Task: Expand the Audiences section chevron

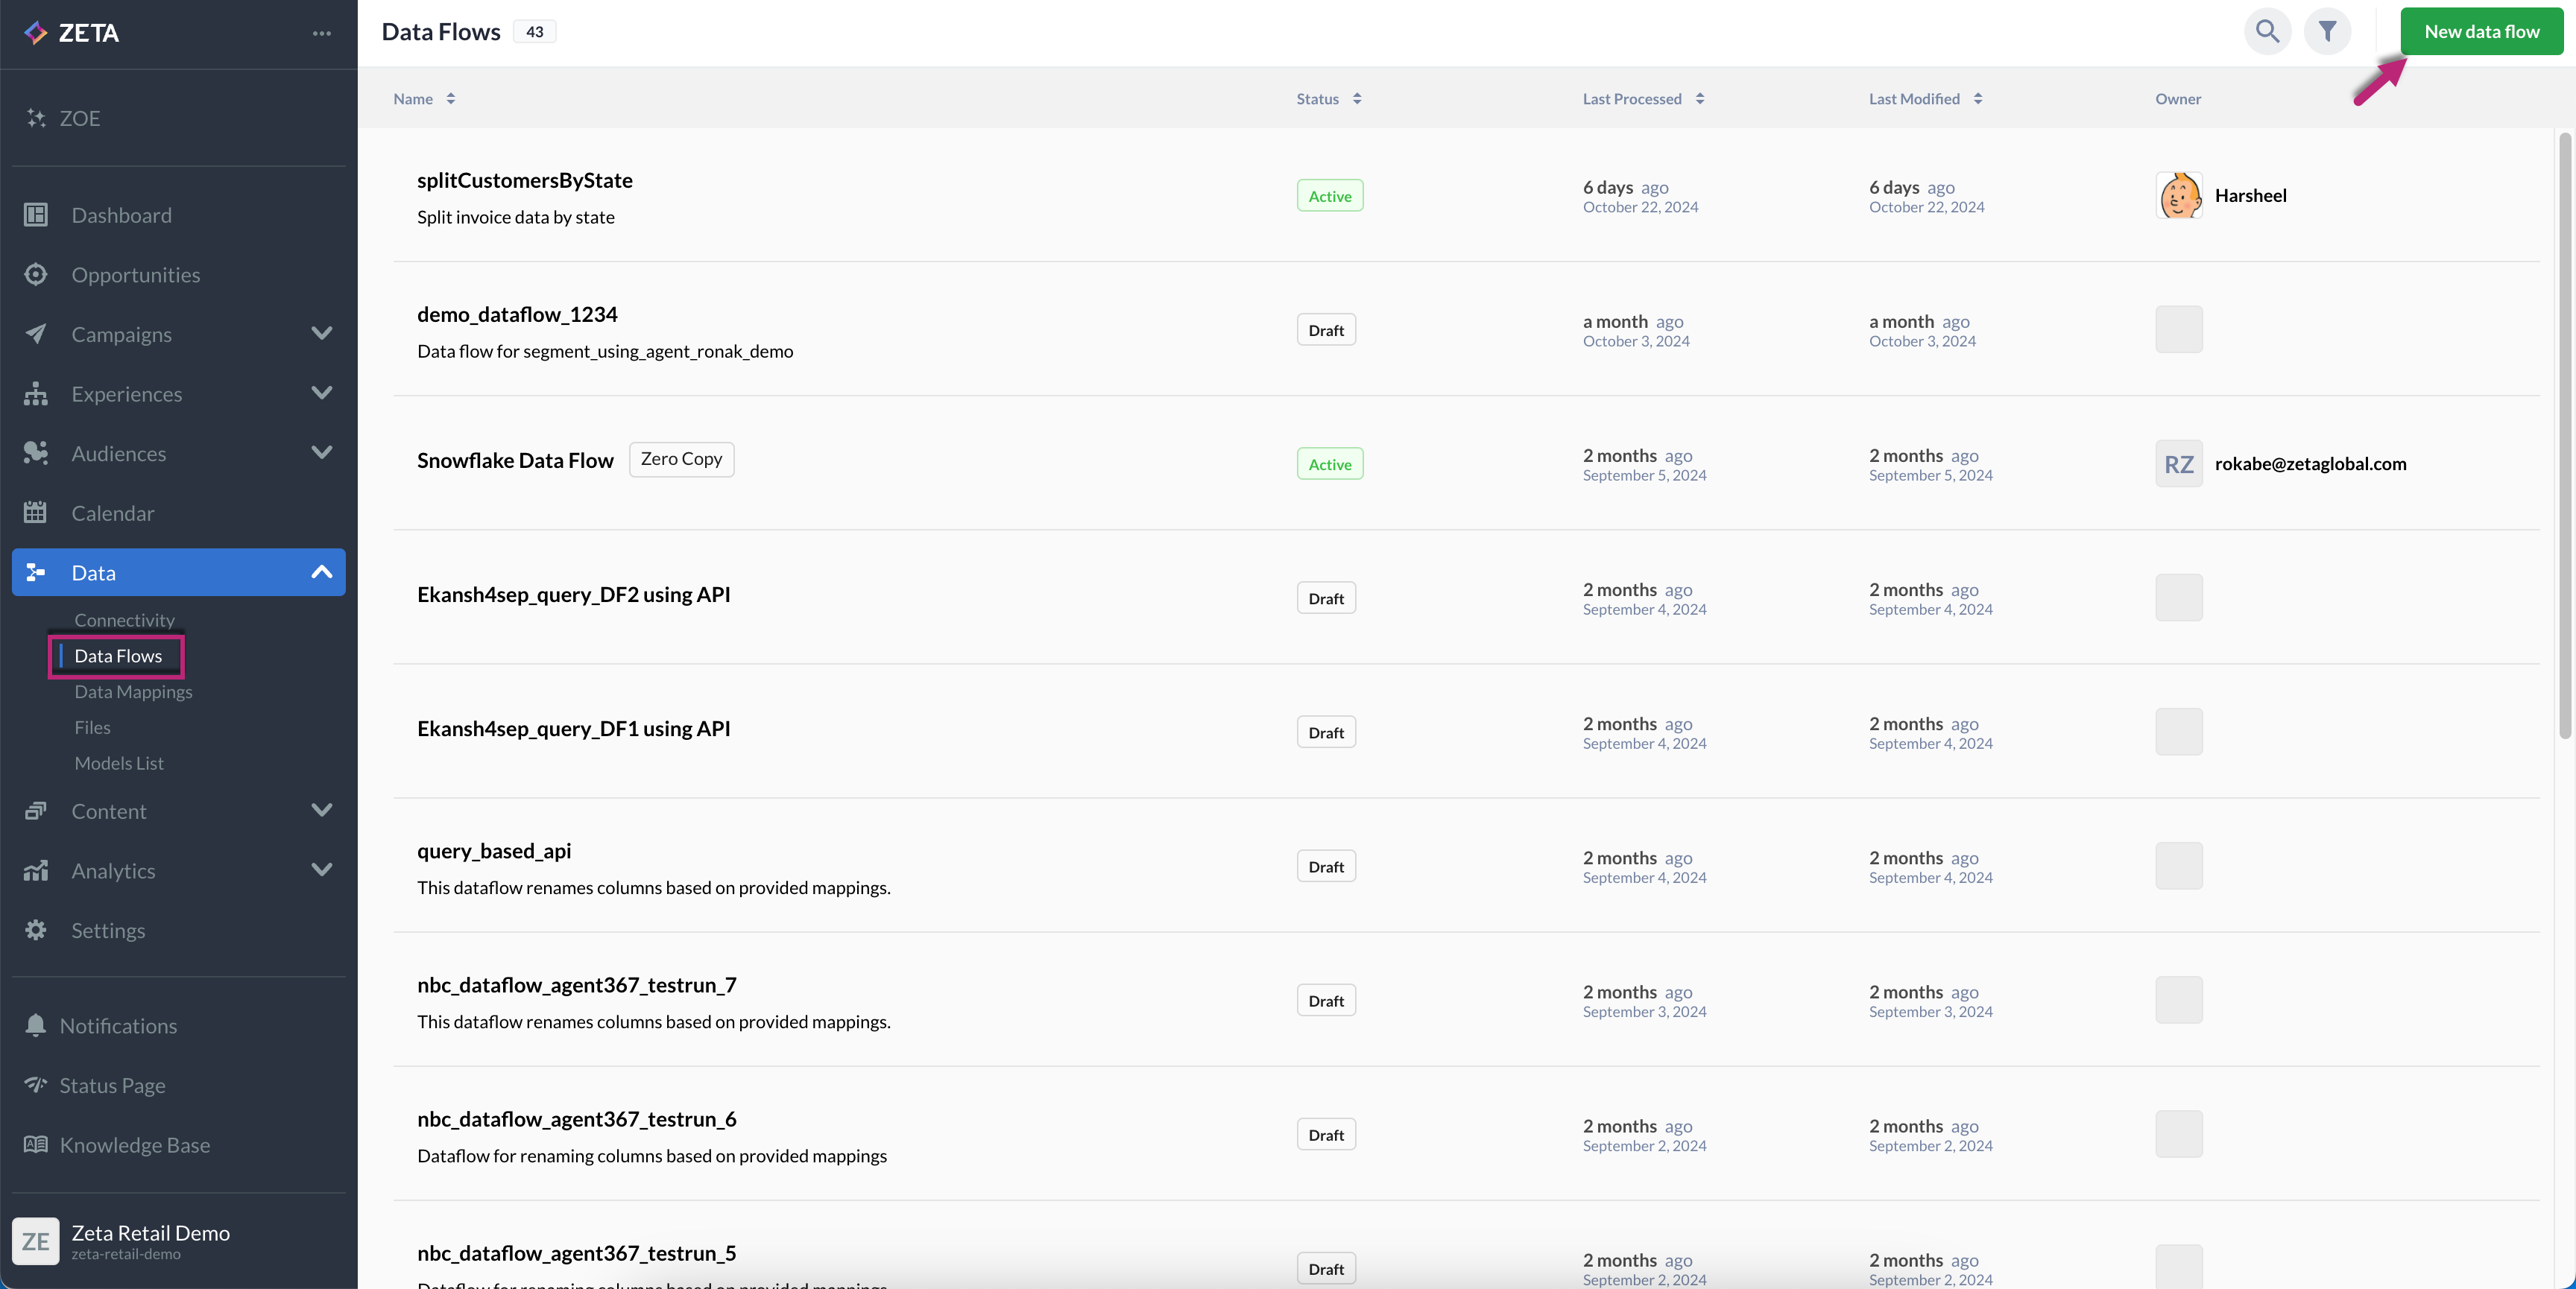Action: point(321,452)
